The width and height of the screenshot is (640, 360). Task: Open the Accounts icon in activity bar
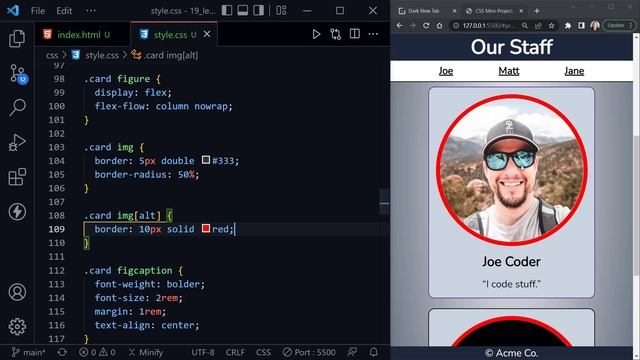(x=17, y=292)
